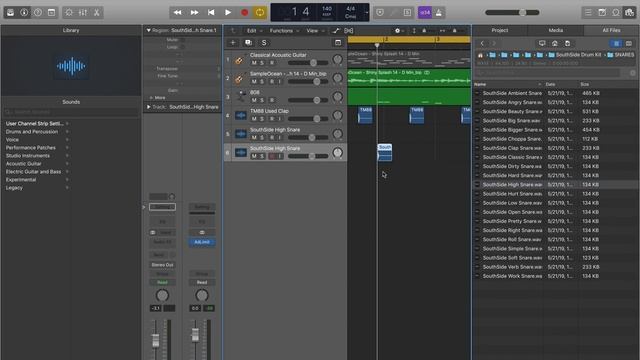Click the 808 drum track icon
640x360 pixels.
pos(241,96)
